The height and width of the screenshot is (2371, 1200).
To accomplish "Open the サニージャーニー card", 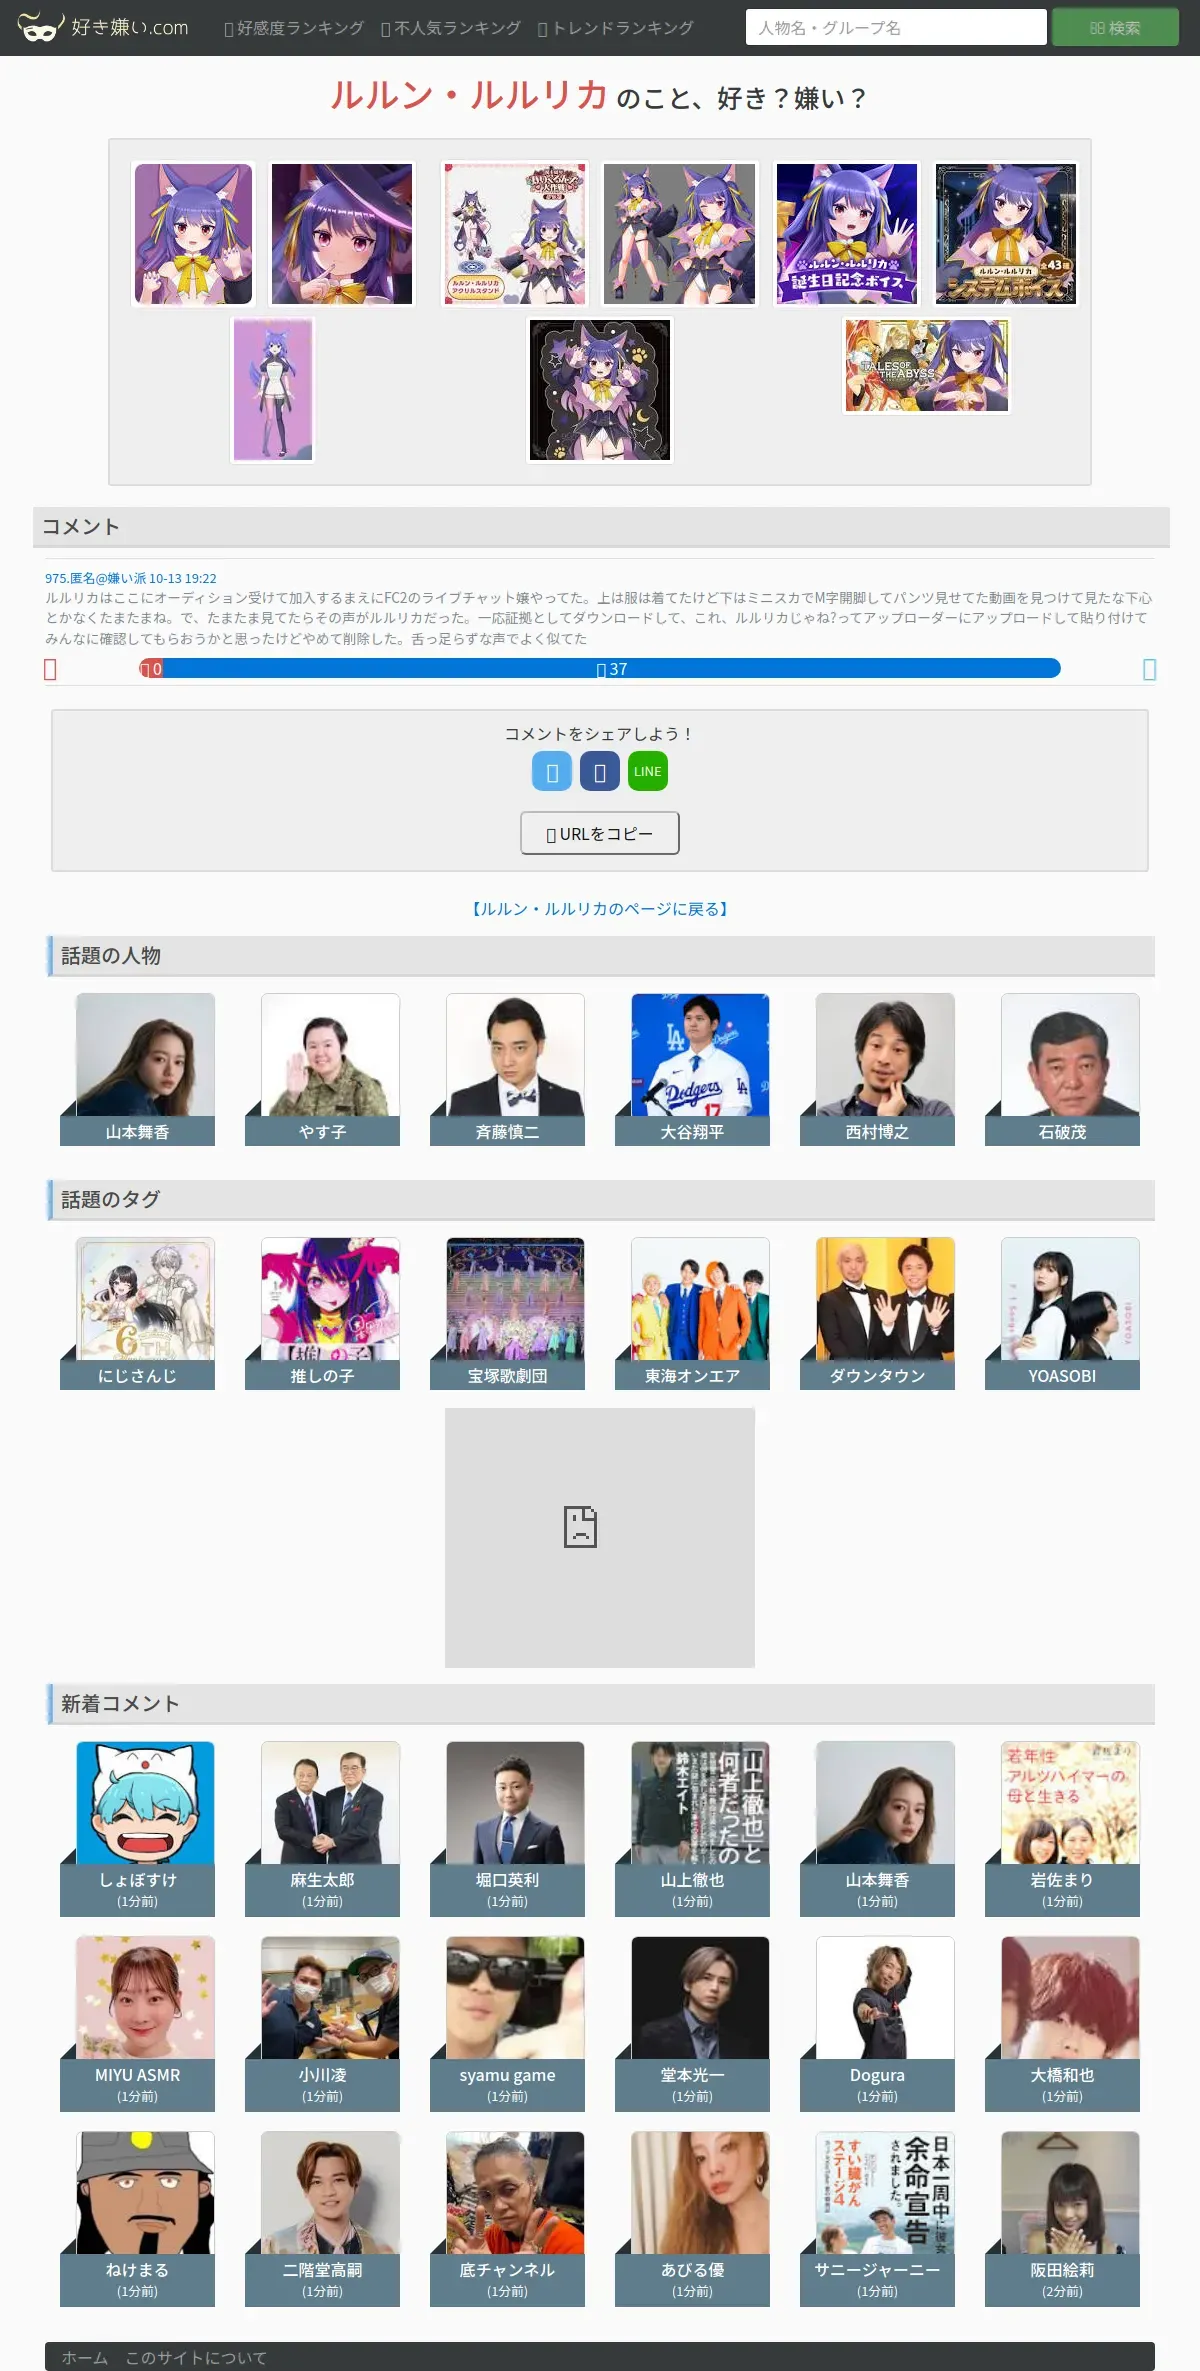I will (878, 2218).
